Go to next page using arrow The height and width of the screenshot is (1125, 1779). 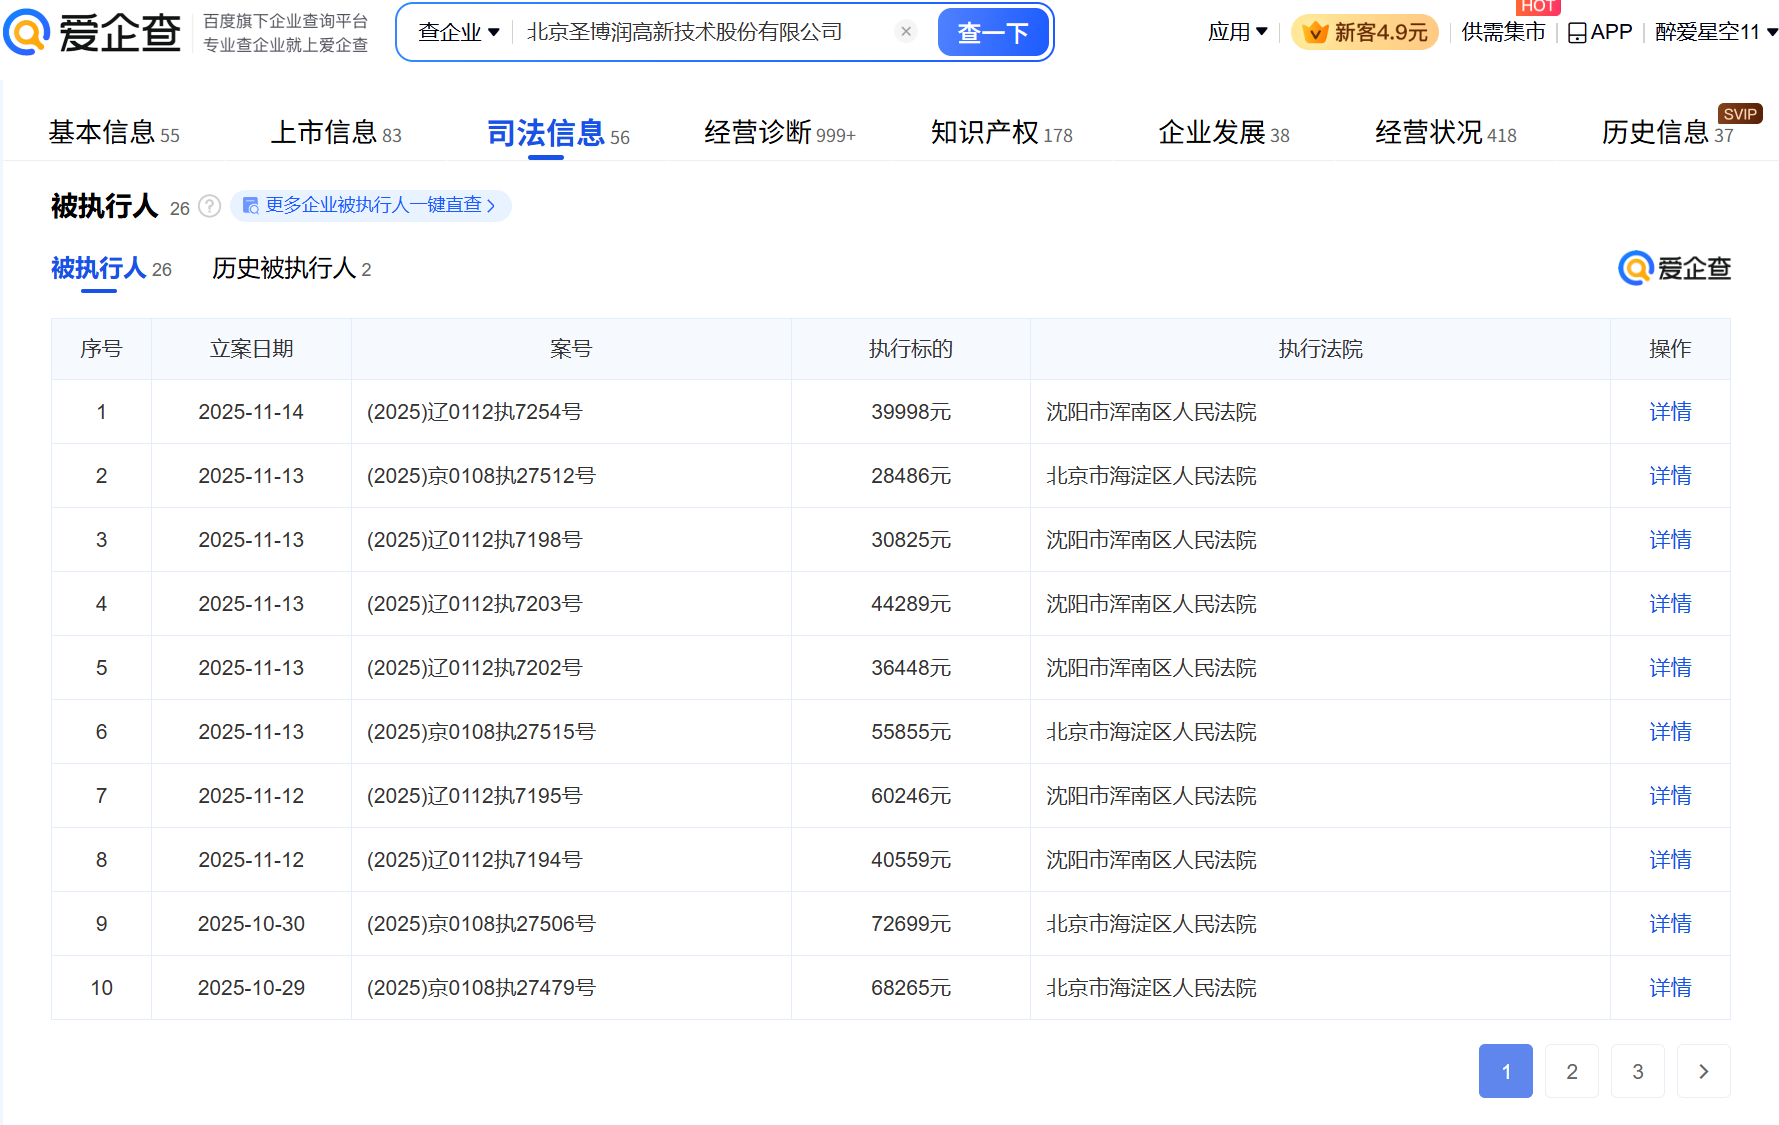tap(1703, 1071)
